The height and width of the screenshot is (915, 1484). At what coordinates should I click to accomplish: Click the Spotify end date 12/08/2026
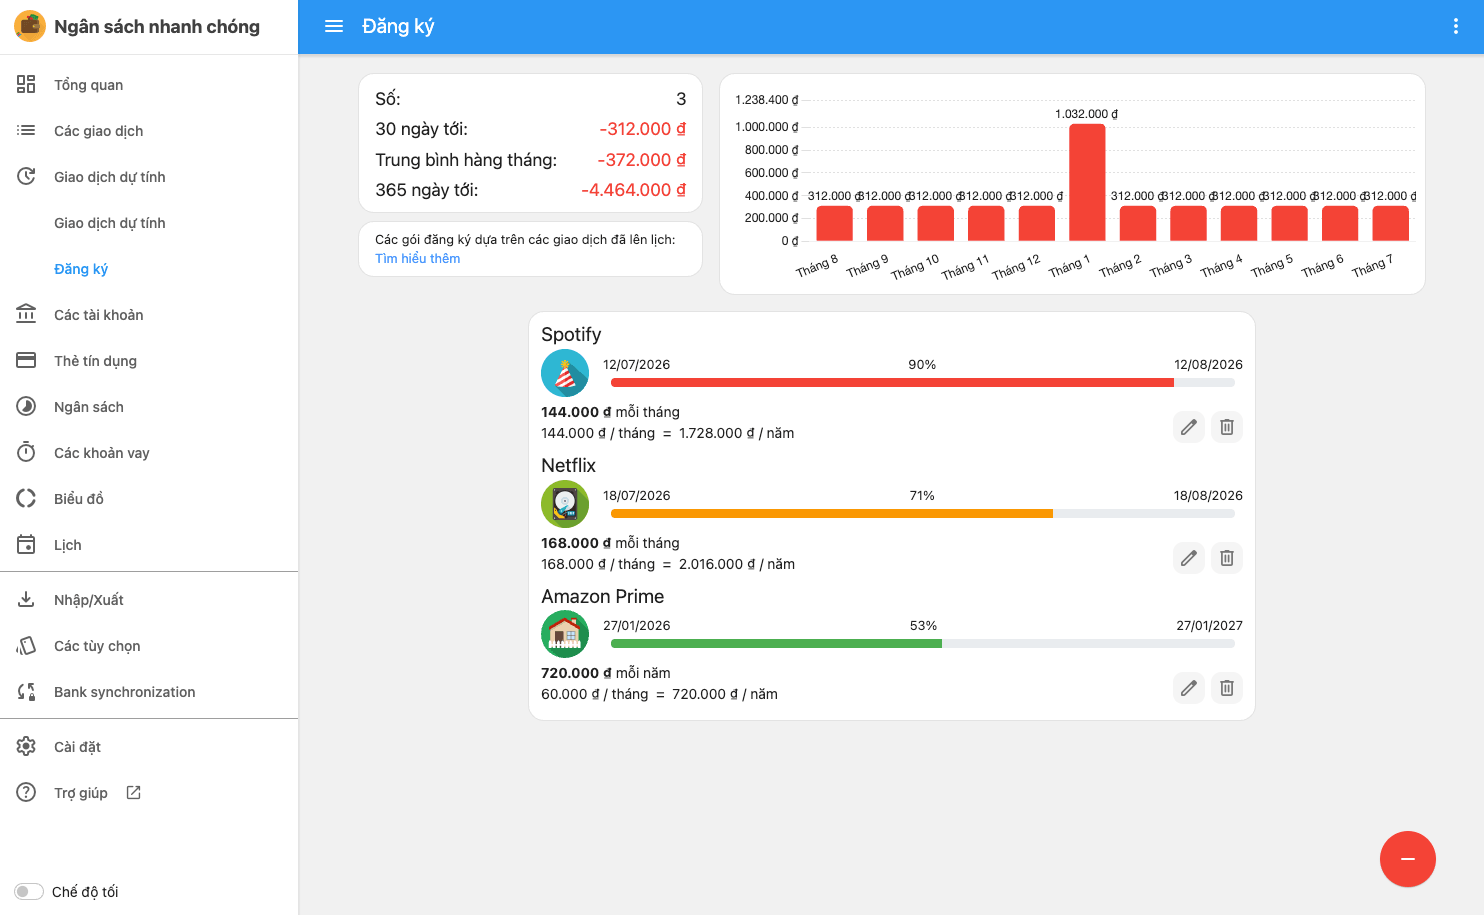click(1208, 365)
